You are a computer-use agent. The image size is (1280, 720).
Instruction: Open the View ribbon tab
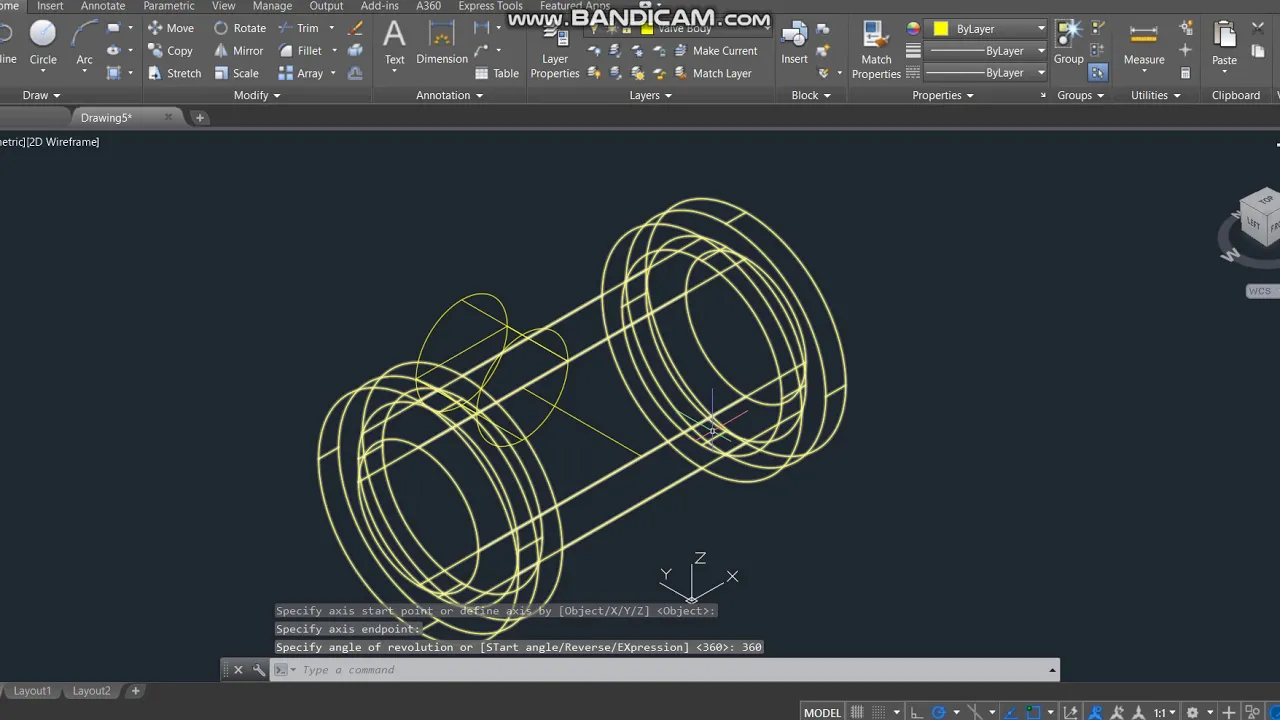224,6
